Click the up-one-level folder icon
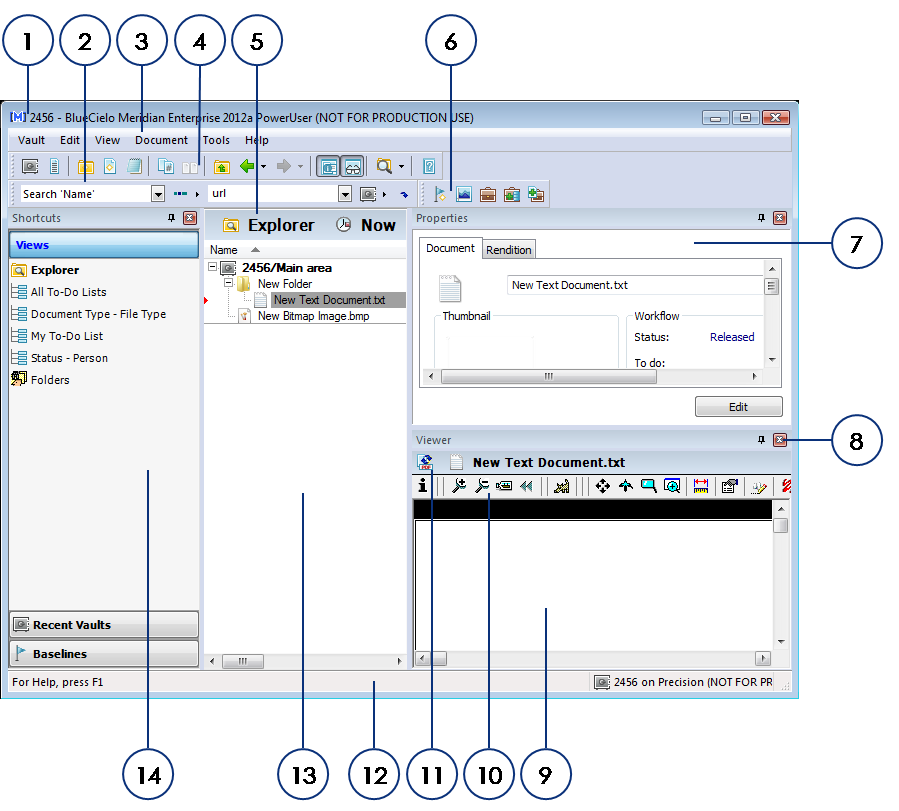899x811 pixels. coord(222,167)
